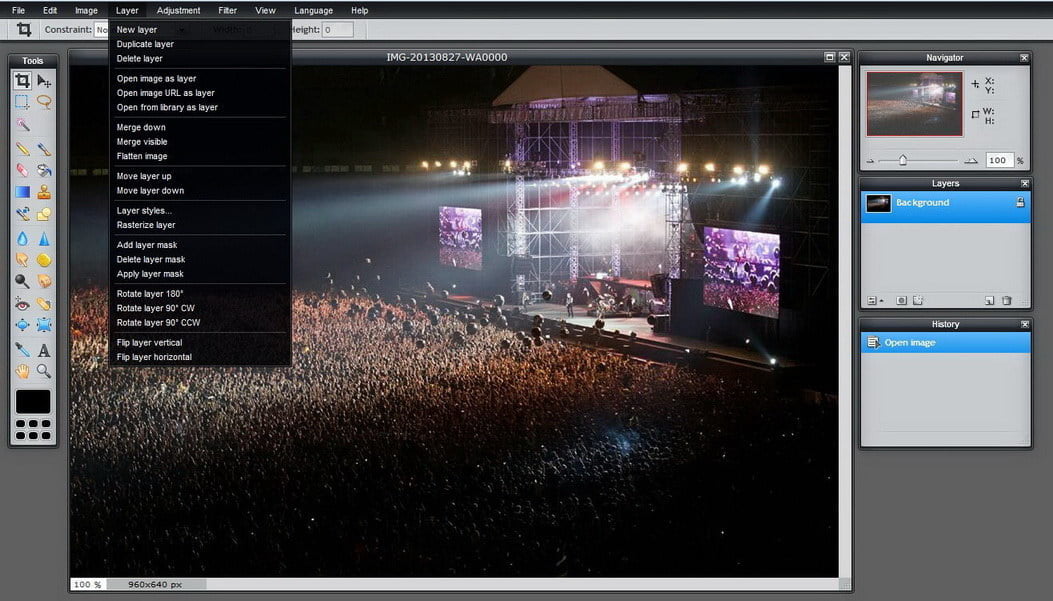Select the Zoom magnifier tool
The width and height of the screenshot is (1053, 601).
[x=44, y=371]
